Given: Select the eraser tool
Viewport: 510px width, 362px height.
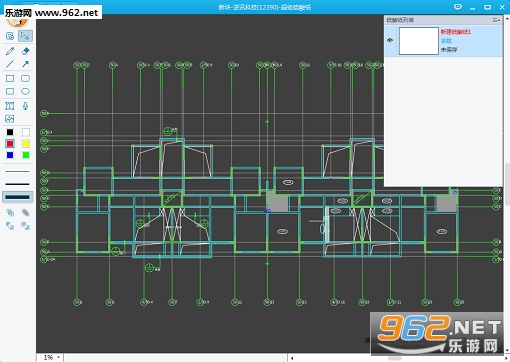Looking at the screenshot, I should (25, 51).
